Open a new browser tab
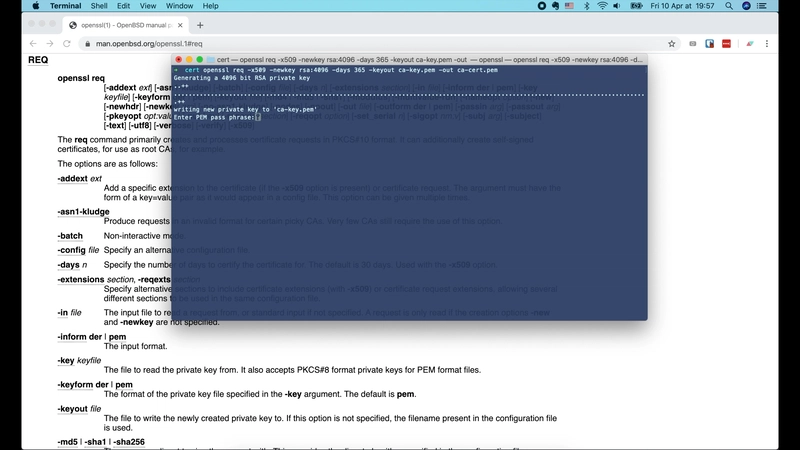This screenshot has width=800, height=450. [x=200, y=25]
